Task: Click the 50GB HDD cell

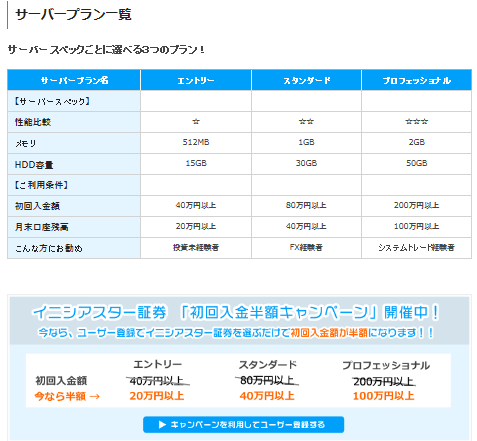Action: pos(416,163)
